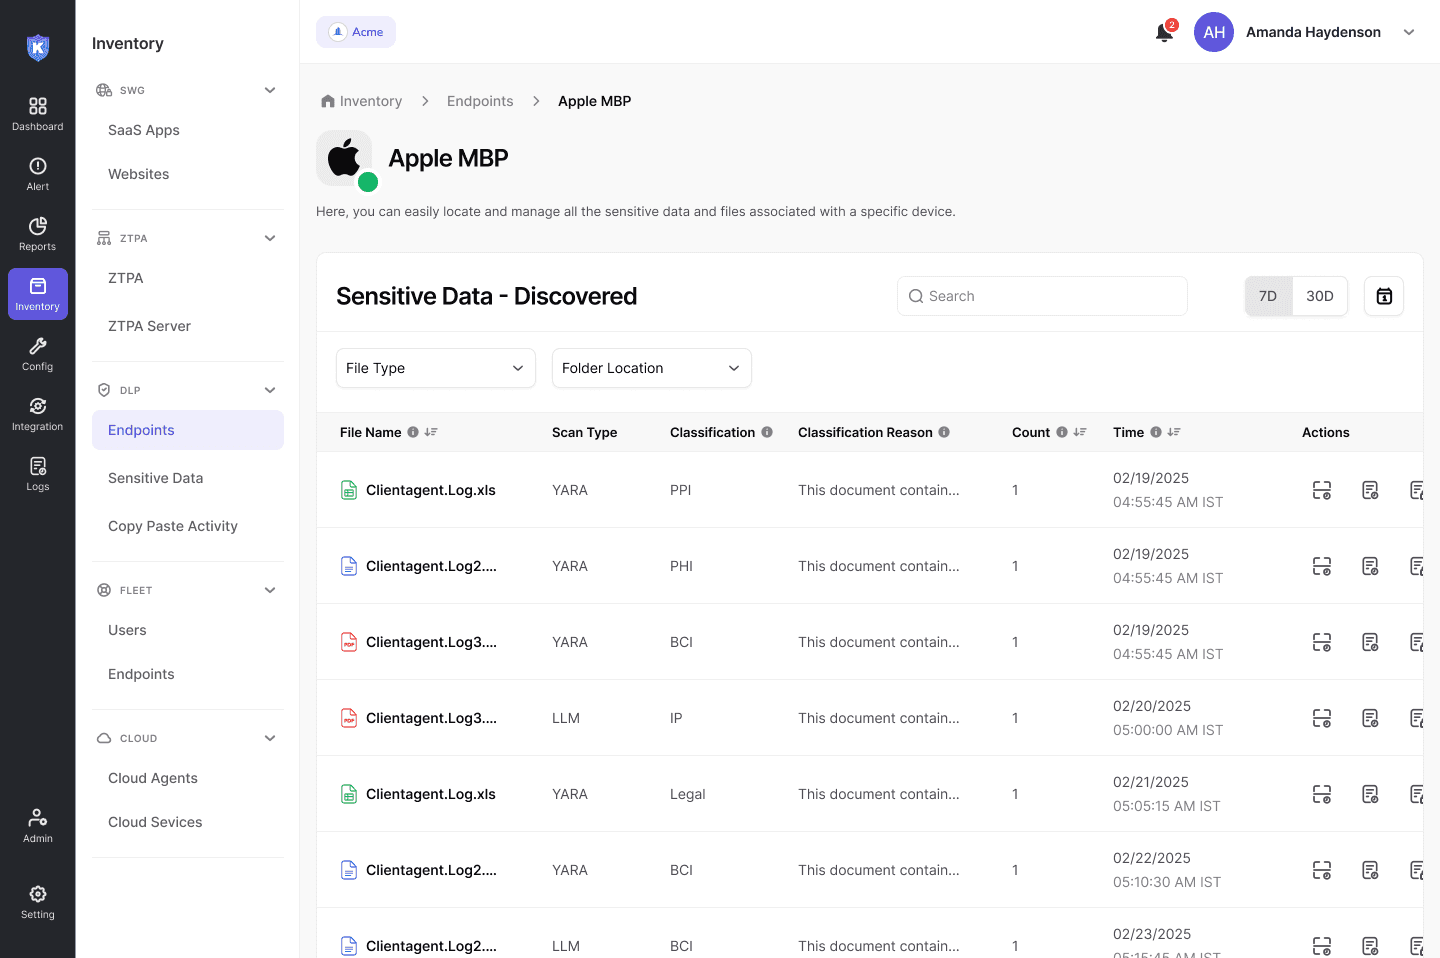
Task: Sort the table by Count
Action: tap(1080, 432)
